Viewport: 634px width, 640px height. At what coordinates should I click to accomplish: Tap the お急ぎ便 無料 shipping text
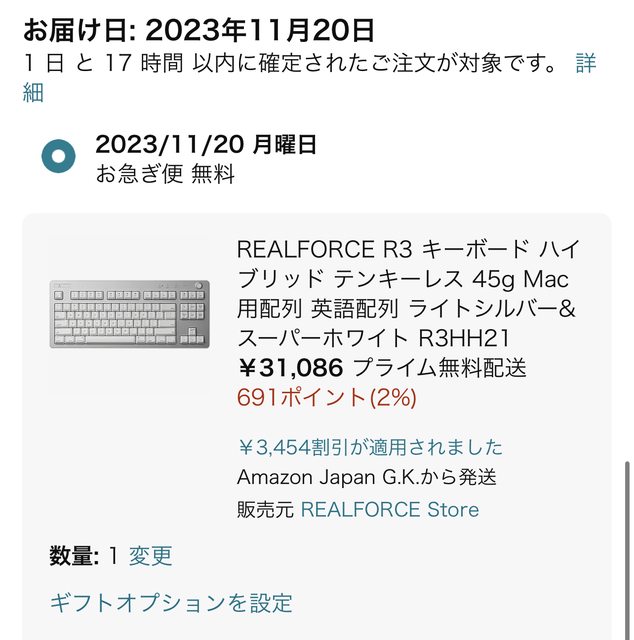(165, 174)
